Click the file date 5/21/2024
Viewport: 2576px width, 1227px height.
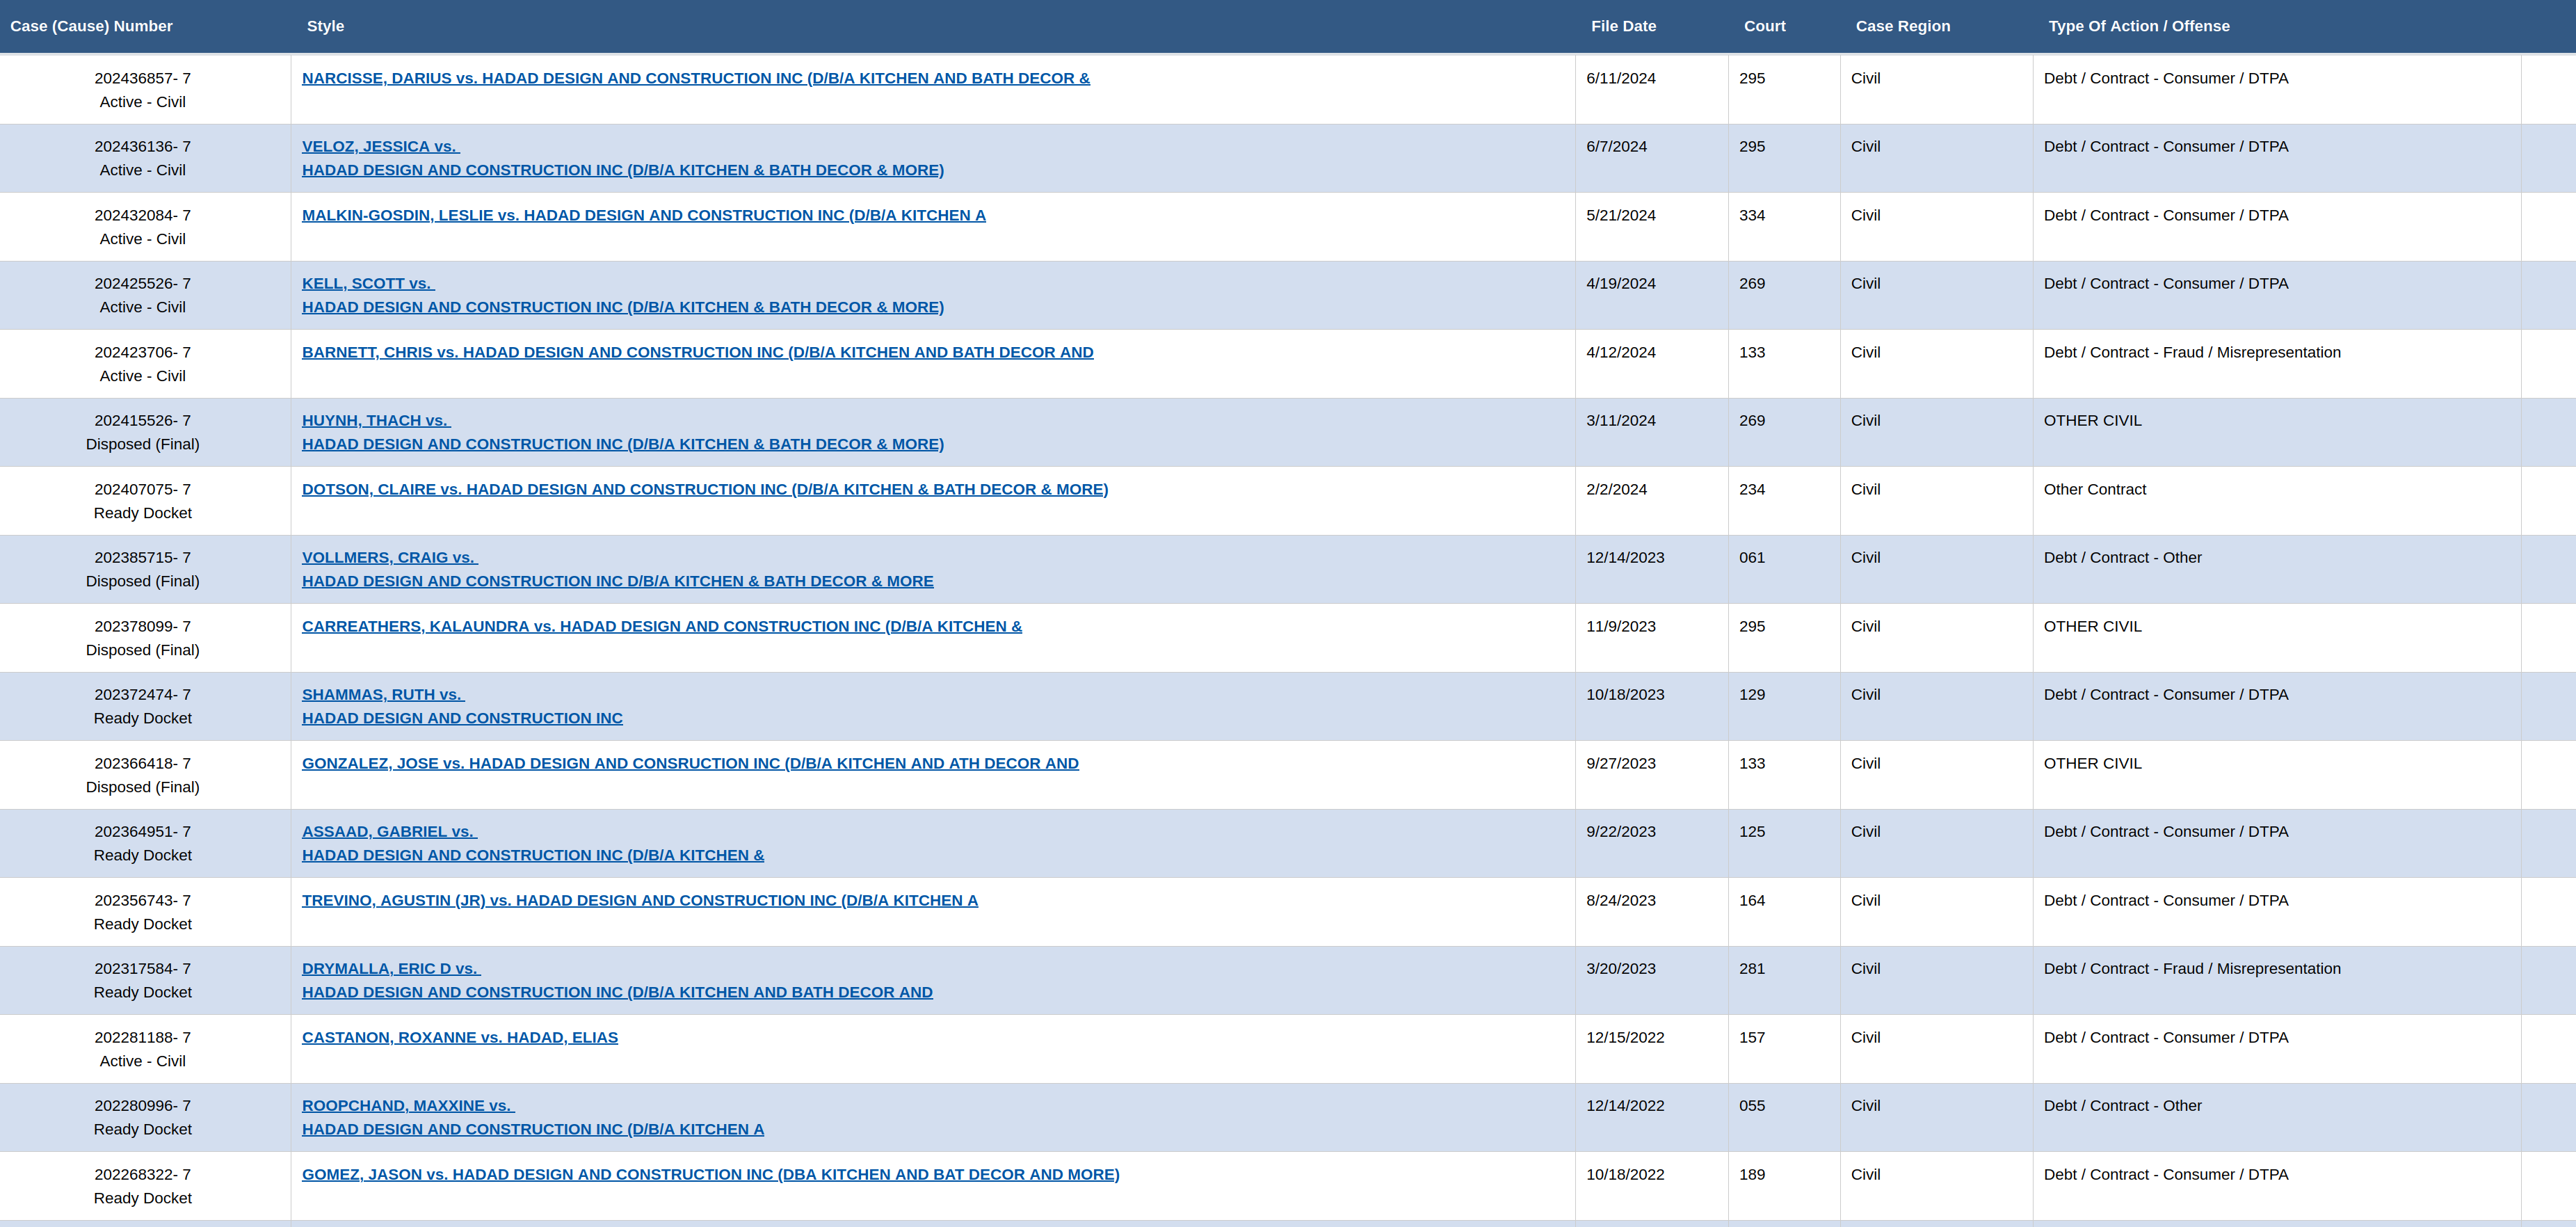point(1620,215)
